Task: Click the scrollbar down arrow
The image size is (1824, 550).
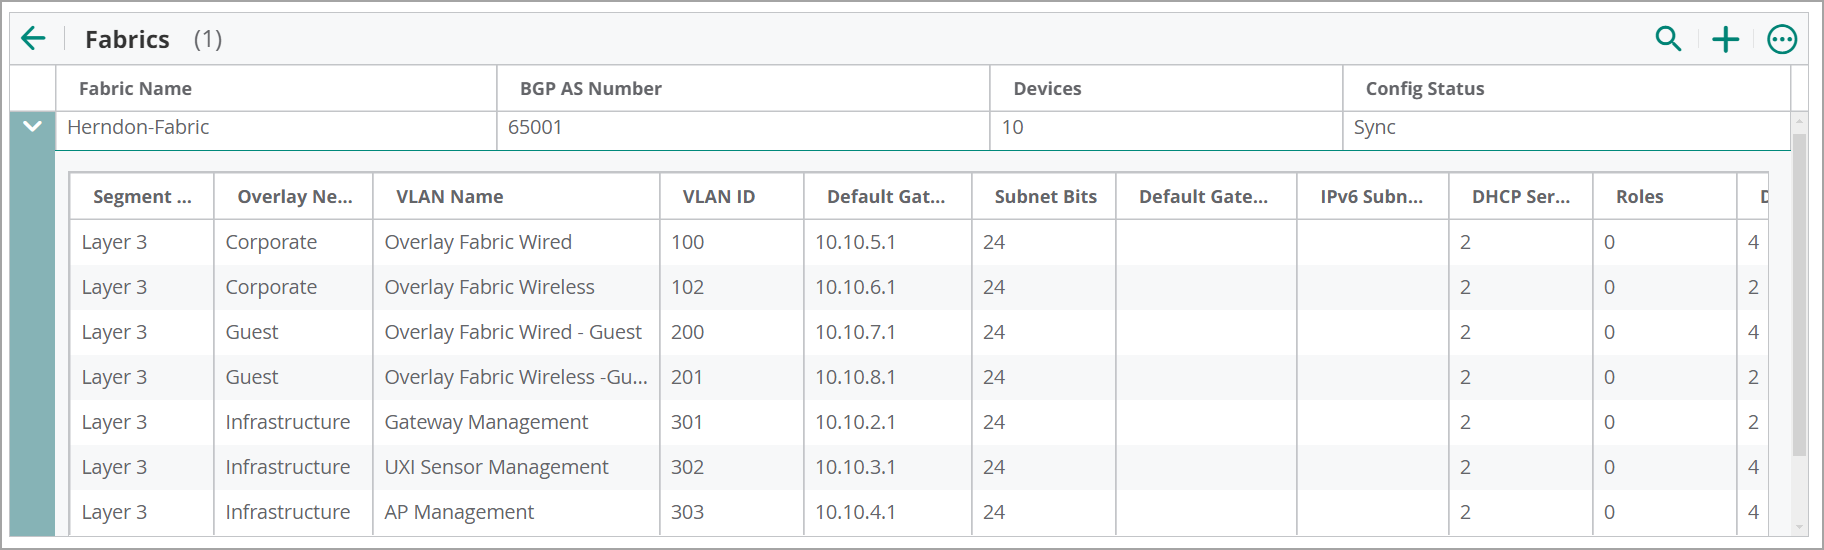Action: (x=1800, y=527)
